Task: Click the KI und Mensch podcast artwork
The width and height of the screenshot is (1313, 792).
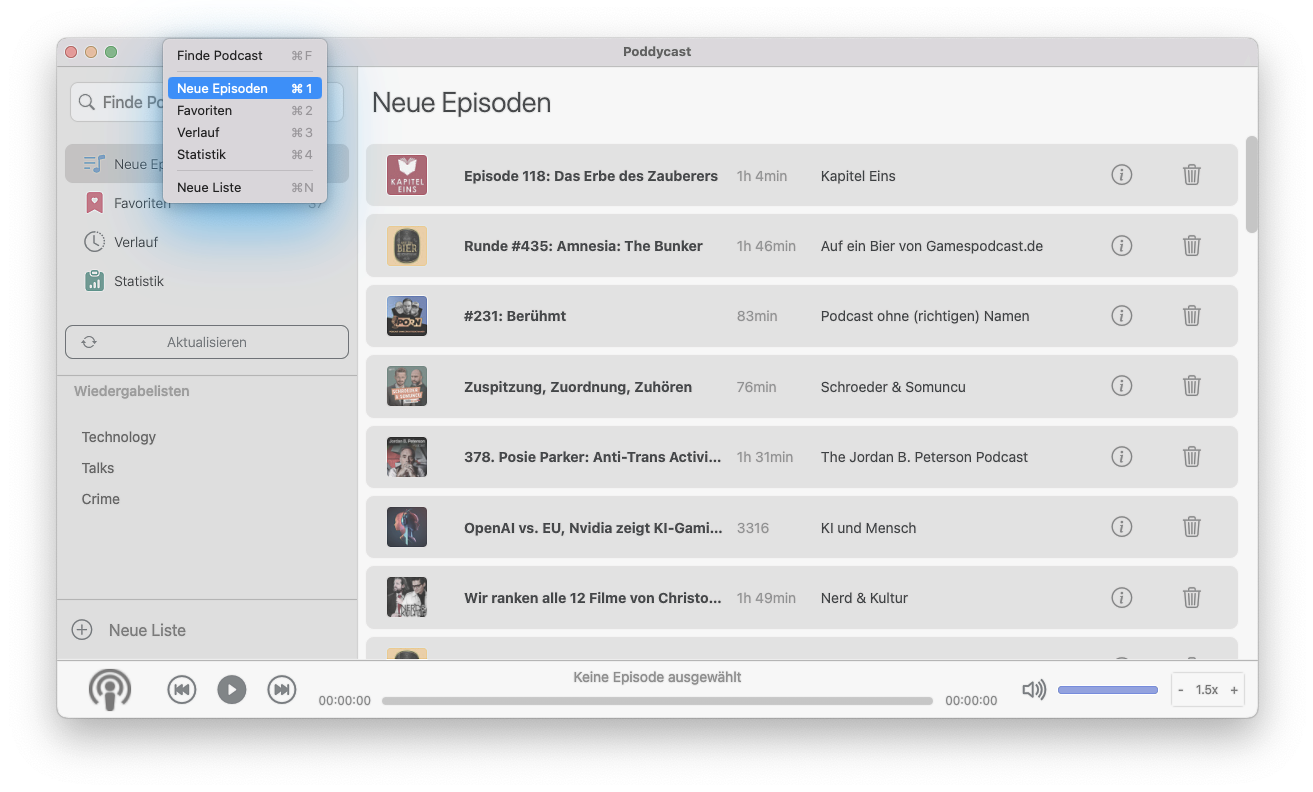Action: coord(407,527)
